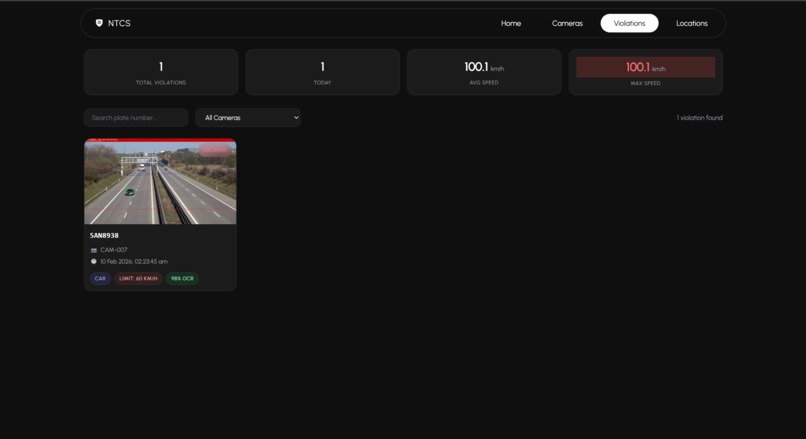Switch to the Locations tab
806x439 pixels.
click(x=691, y=23)
